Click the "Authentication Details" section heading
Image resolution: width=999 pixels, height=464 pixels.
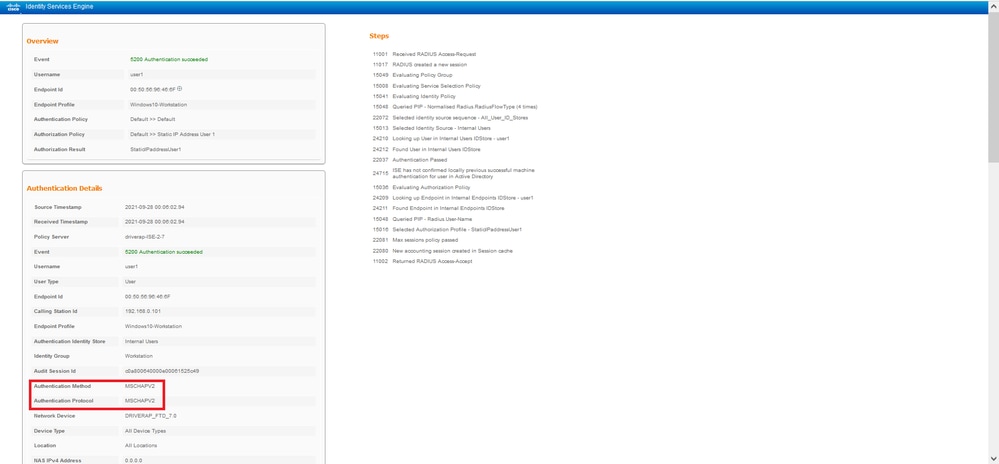coord(64,189)
